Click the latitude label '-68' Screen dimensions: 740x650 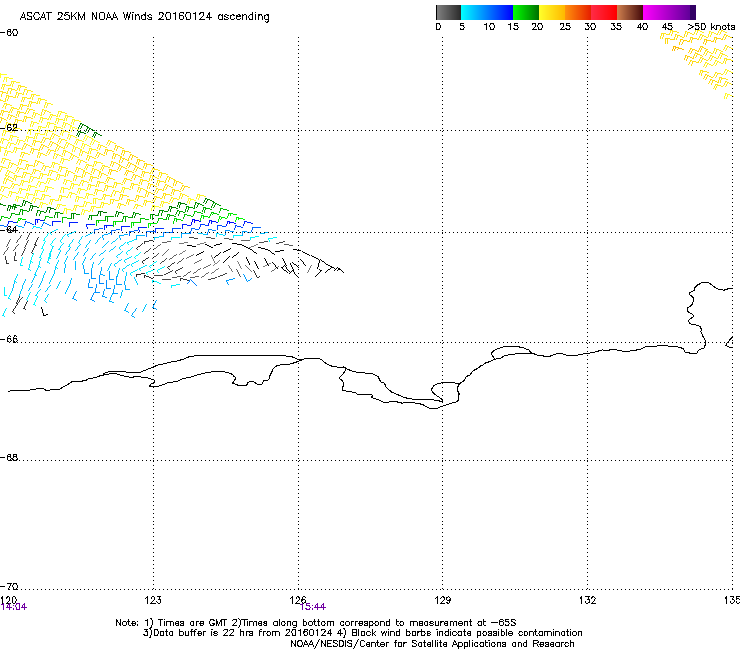pos(9,457)
